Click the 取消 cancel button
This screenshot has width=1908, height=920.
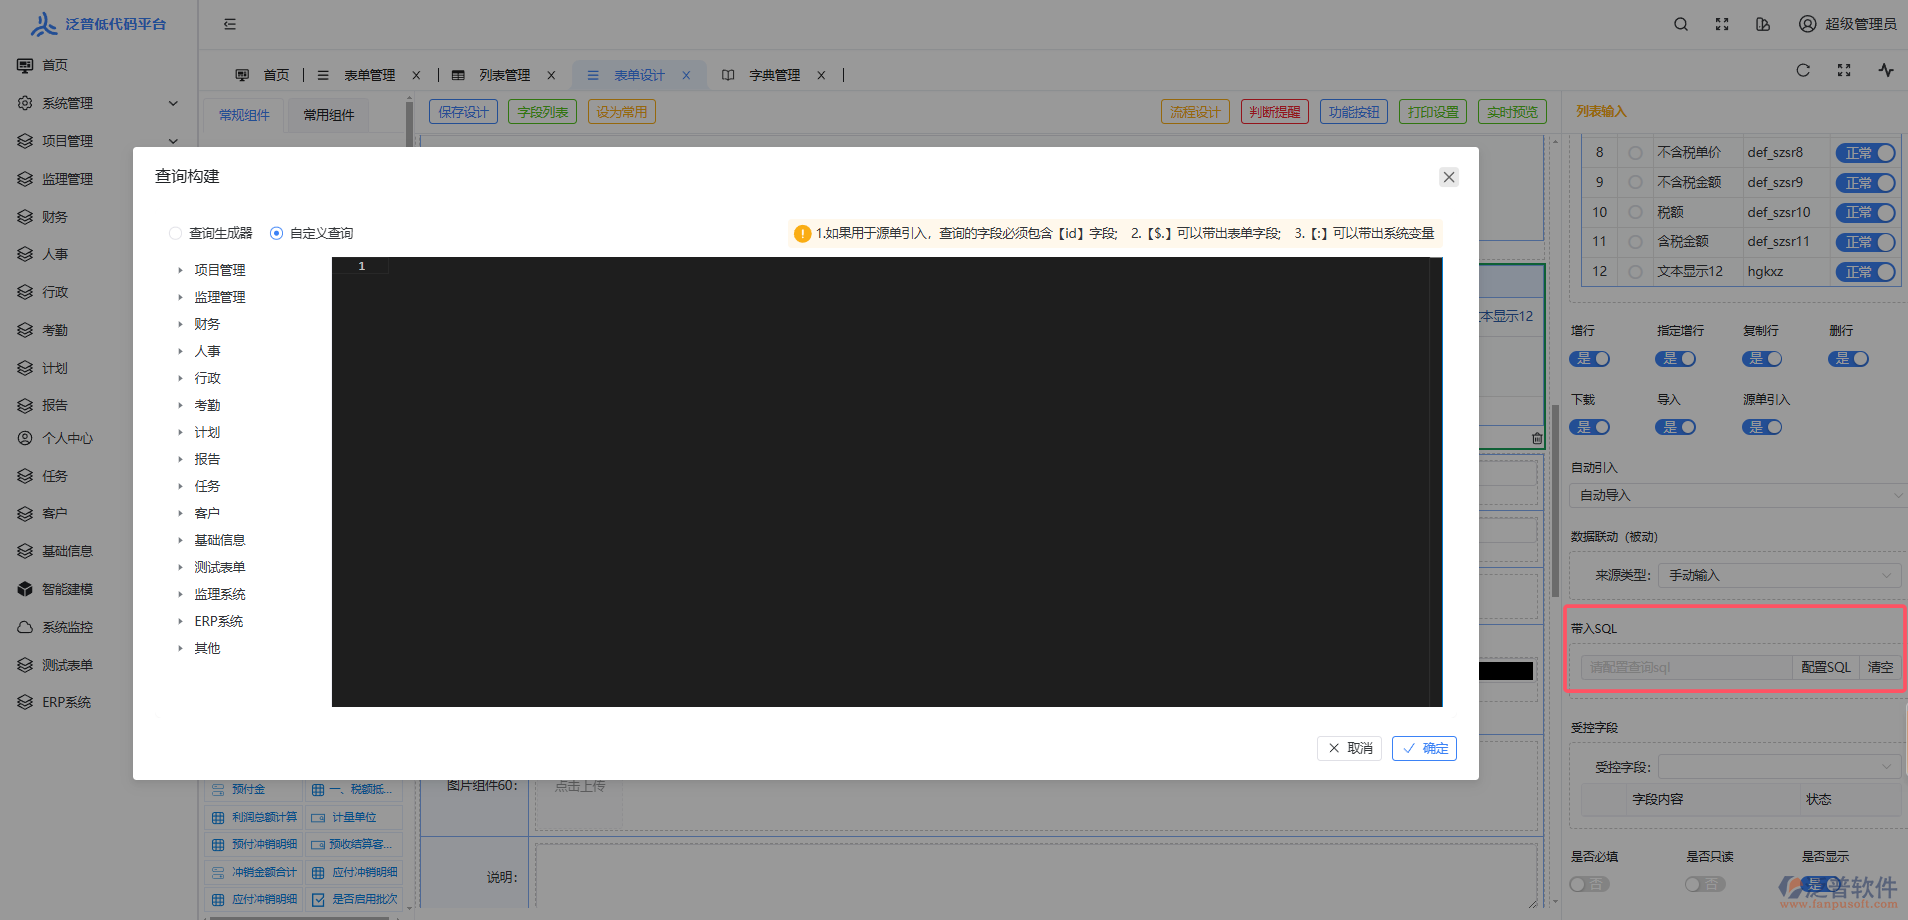tap(1349, 748)
